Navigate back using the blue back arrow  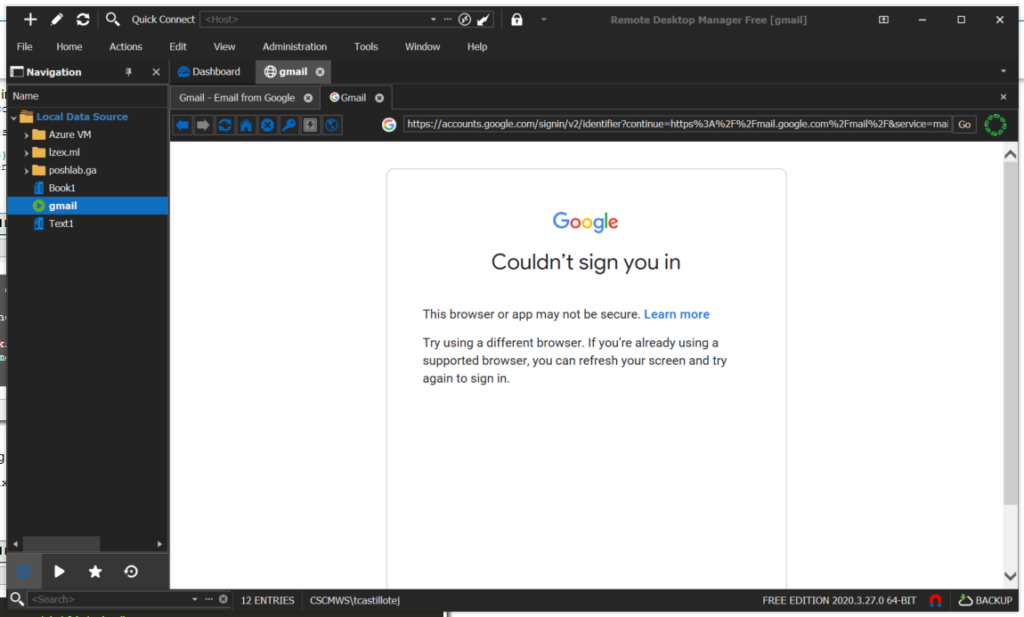(182, 124)
